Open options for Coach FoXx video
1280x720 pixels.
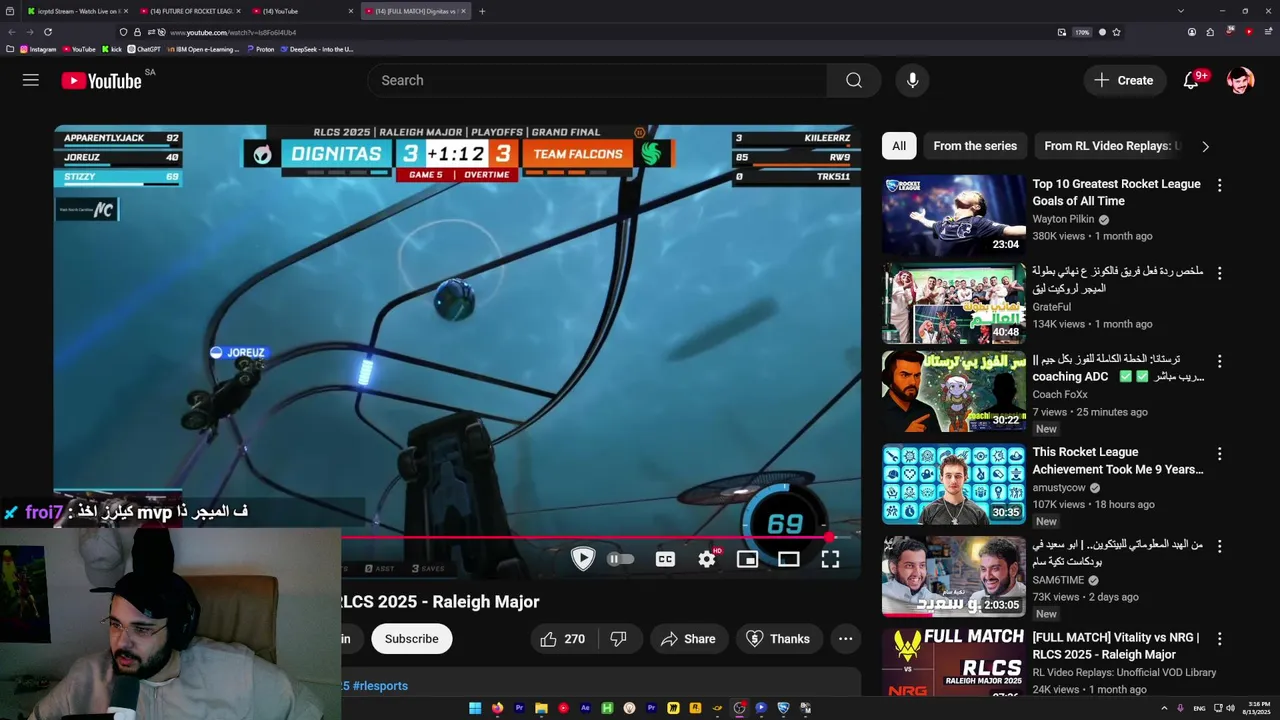point(1219,360)
